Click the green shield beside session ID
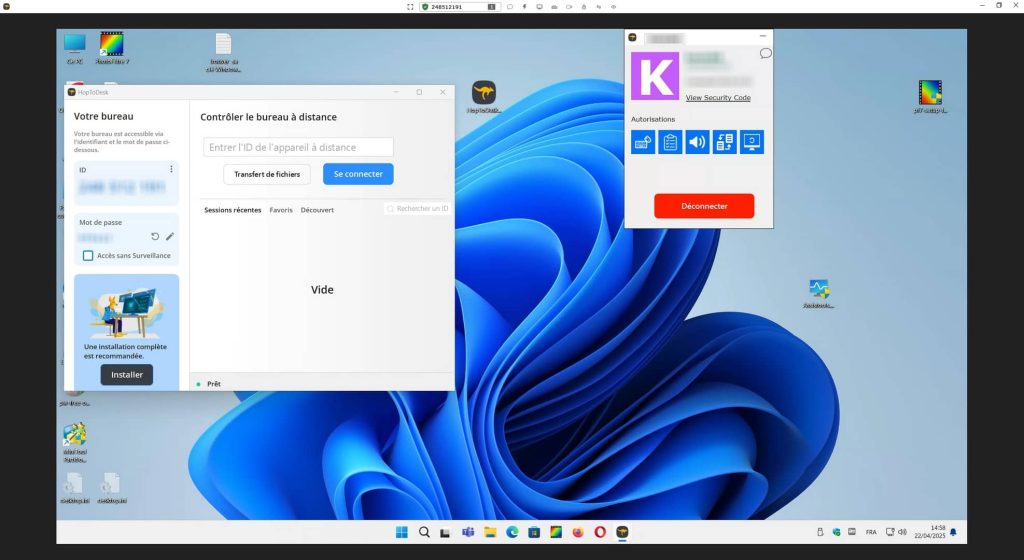 click(x=425, y=7)
